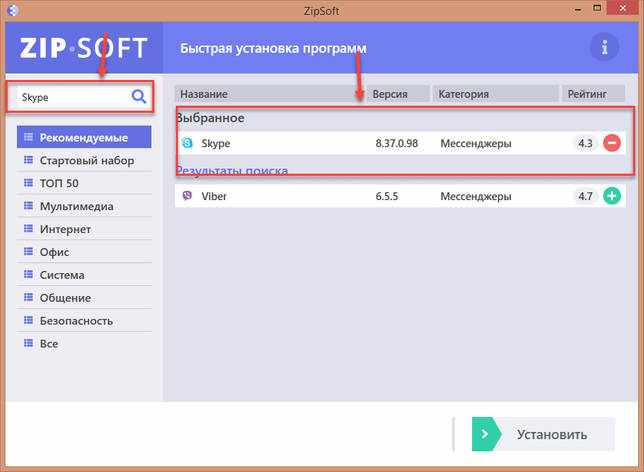Open the Система category
This screenshot has height=472, width=644.
point(84,275)
